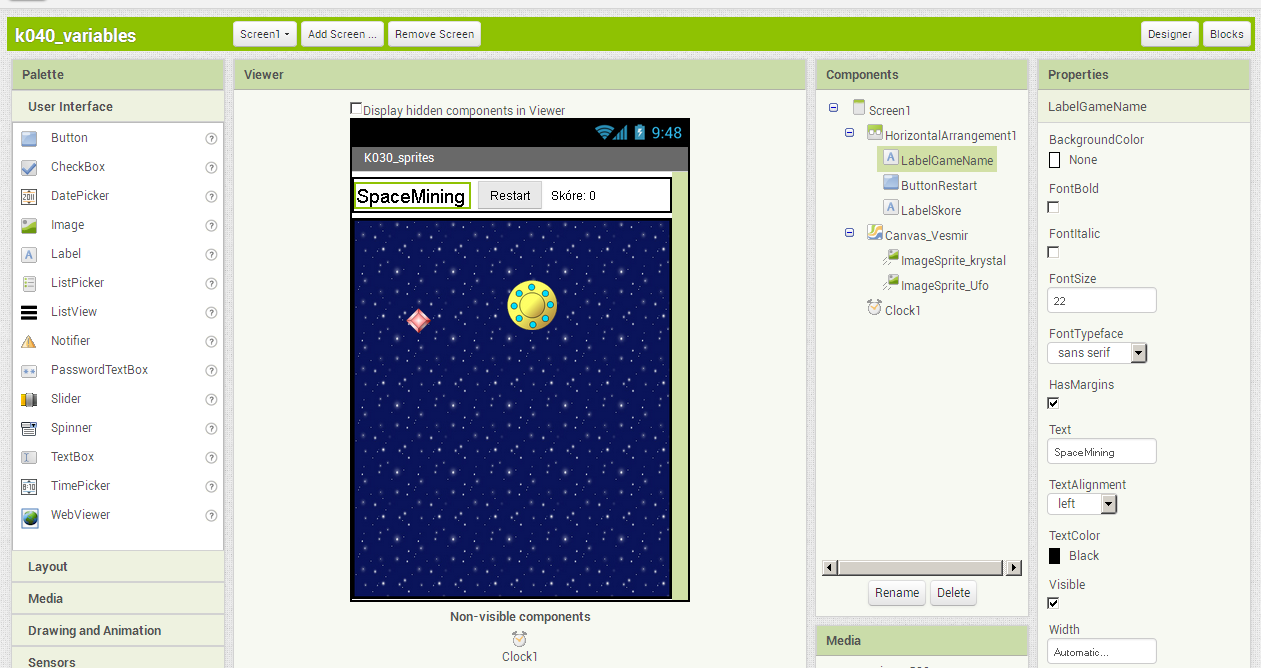Click the WebViewer globe icon
Screen dimensions: 1261x668
[29, 516]
